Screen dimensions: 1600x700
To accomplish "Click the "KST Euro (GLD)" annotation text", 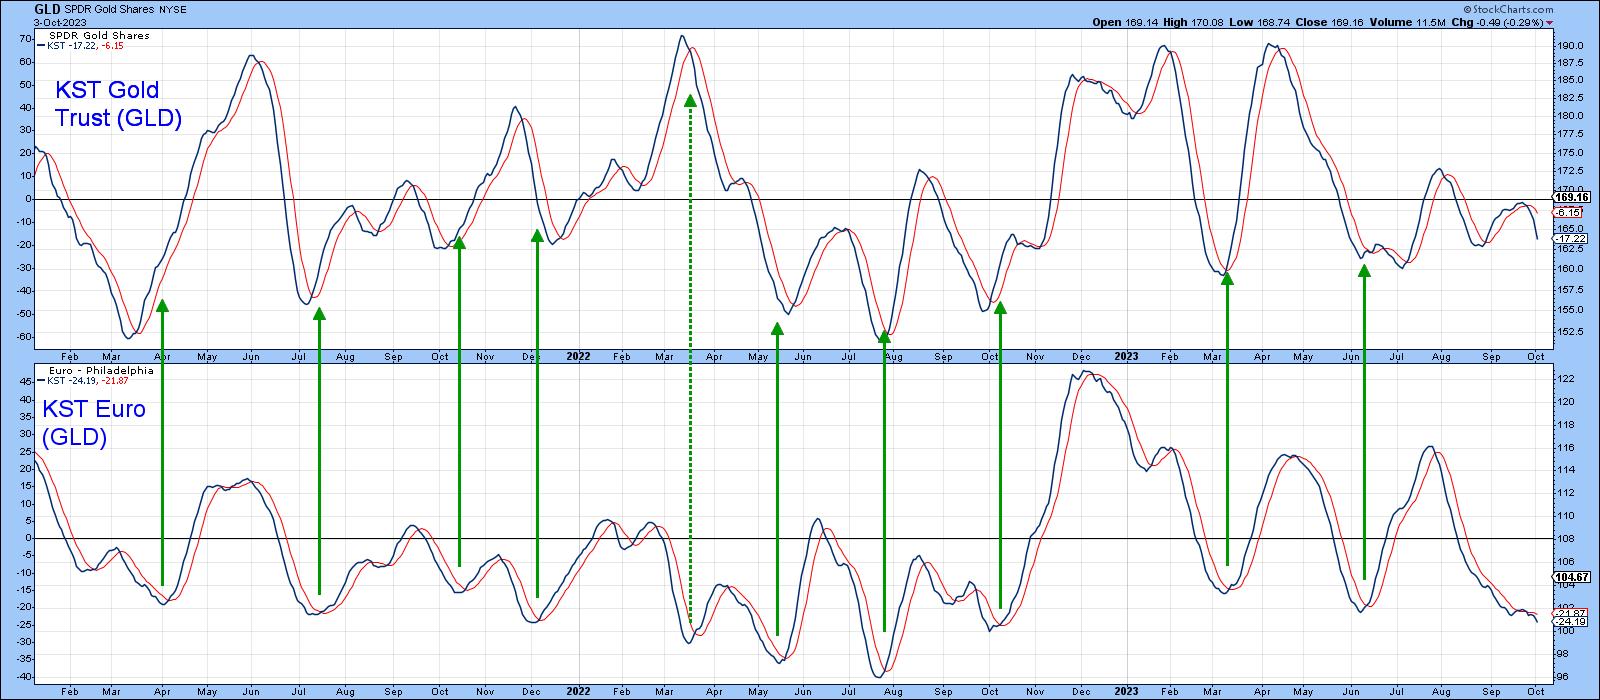I will [94, 423].
